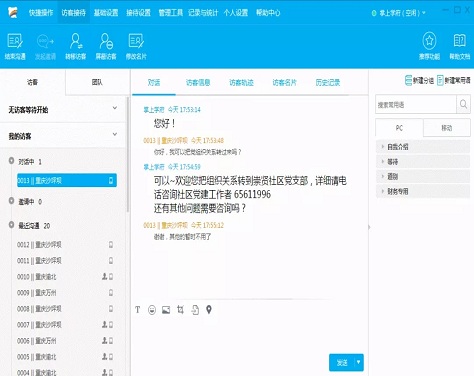
Task: Switch to the 访客信息 tab
Action: point(198,82)
